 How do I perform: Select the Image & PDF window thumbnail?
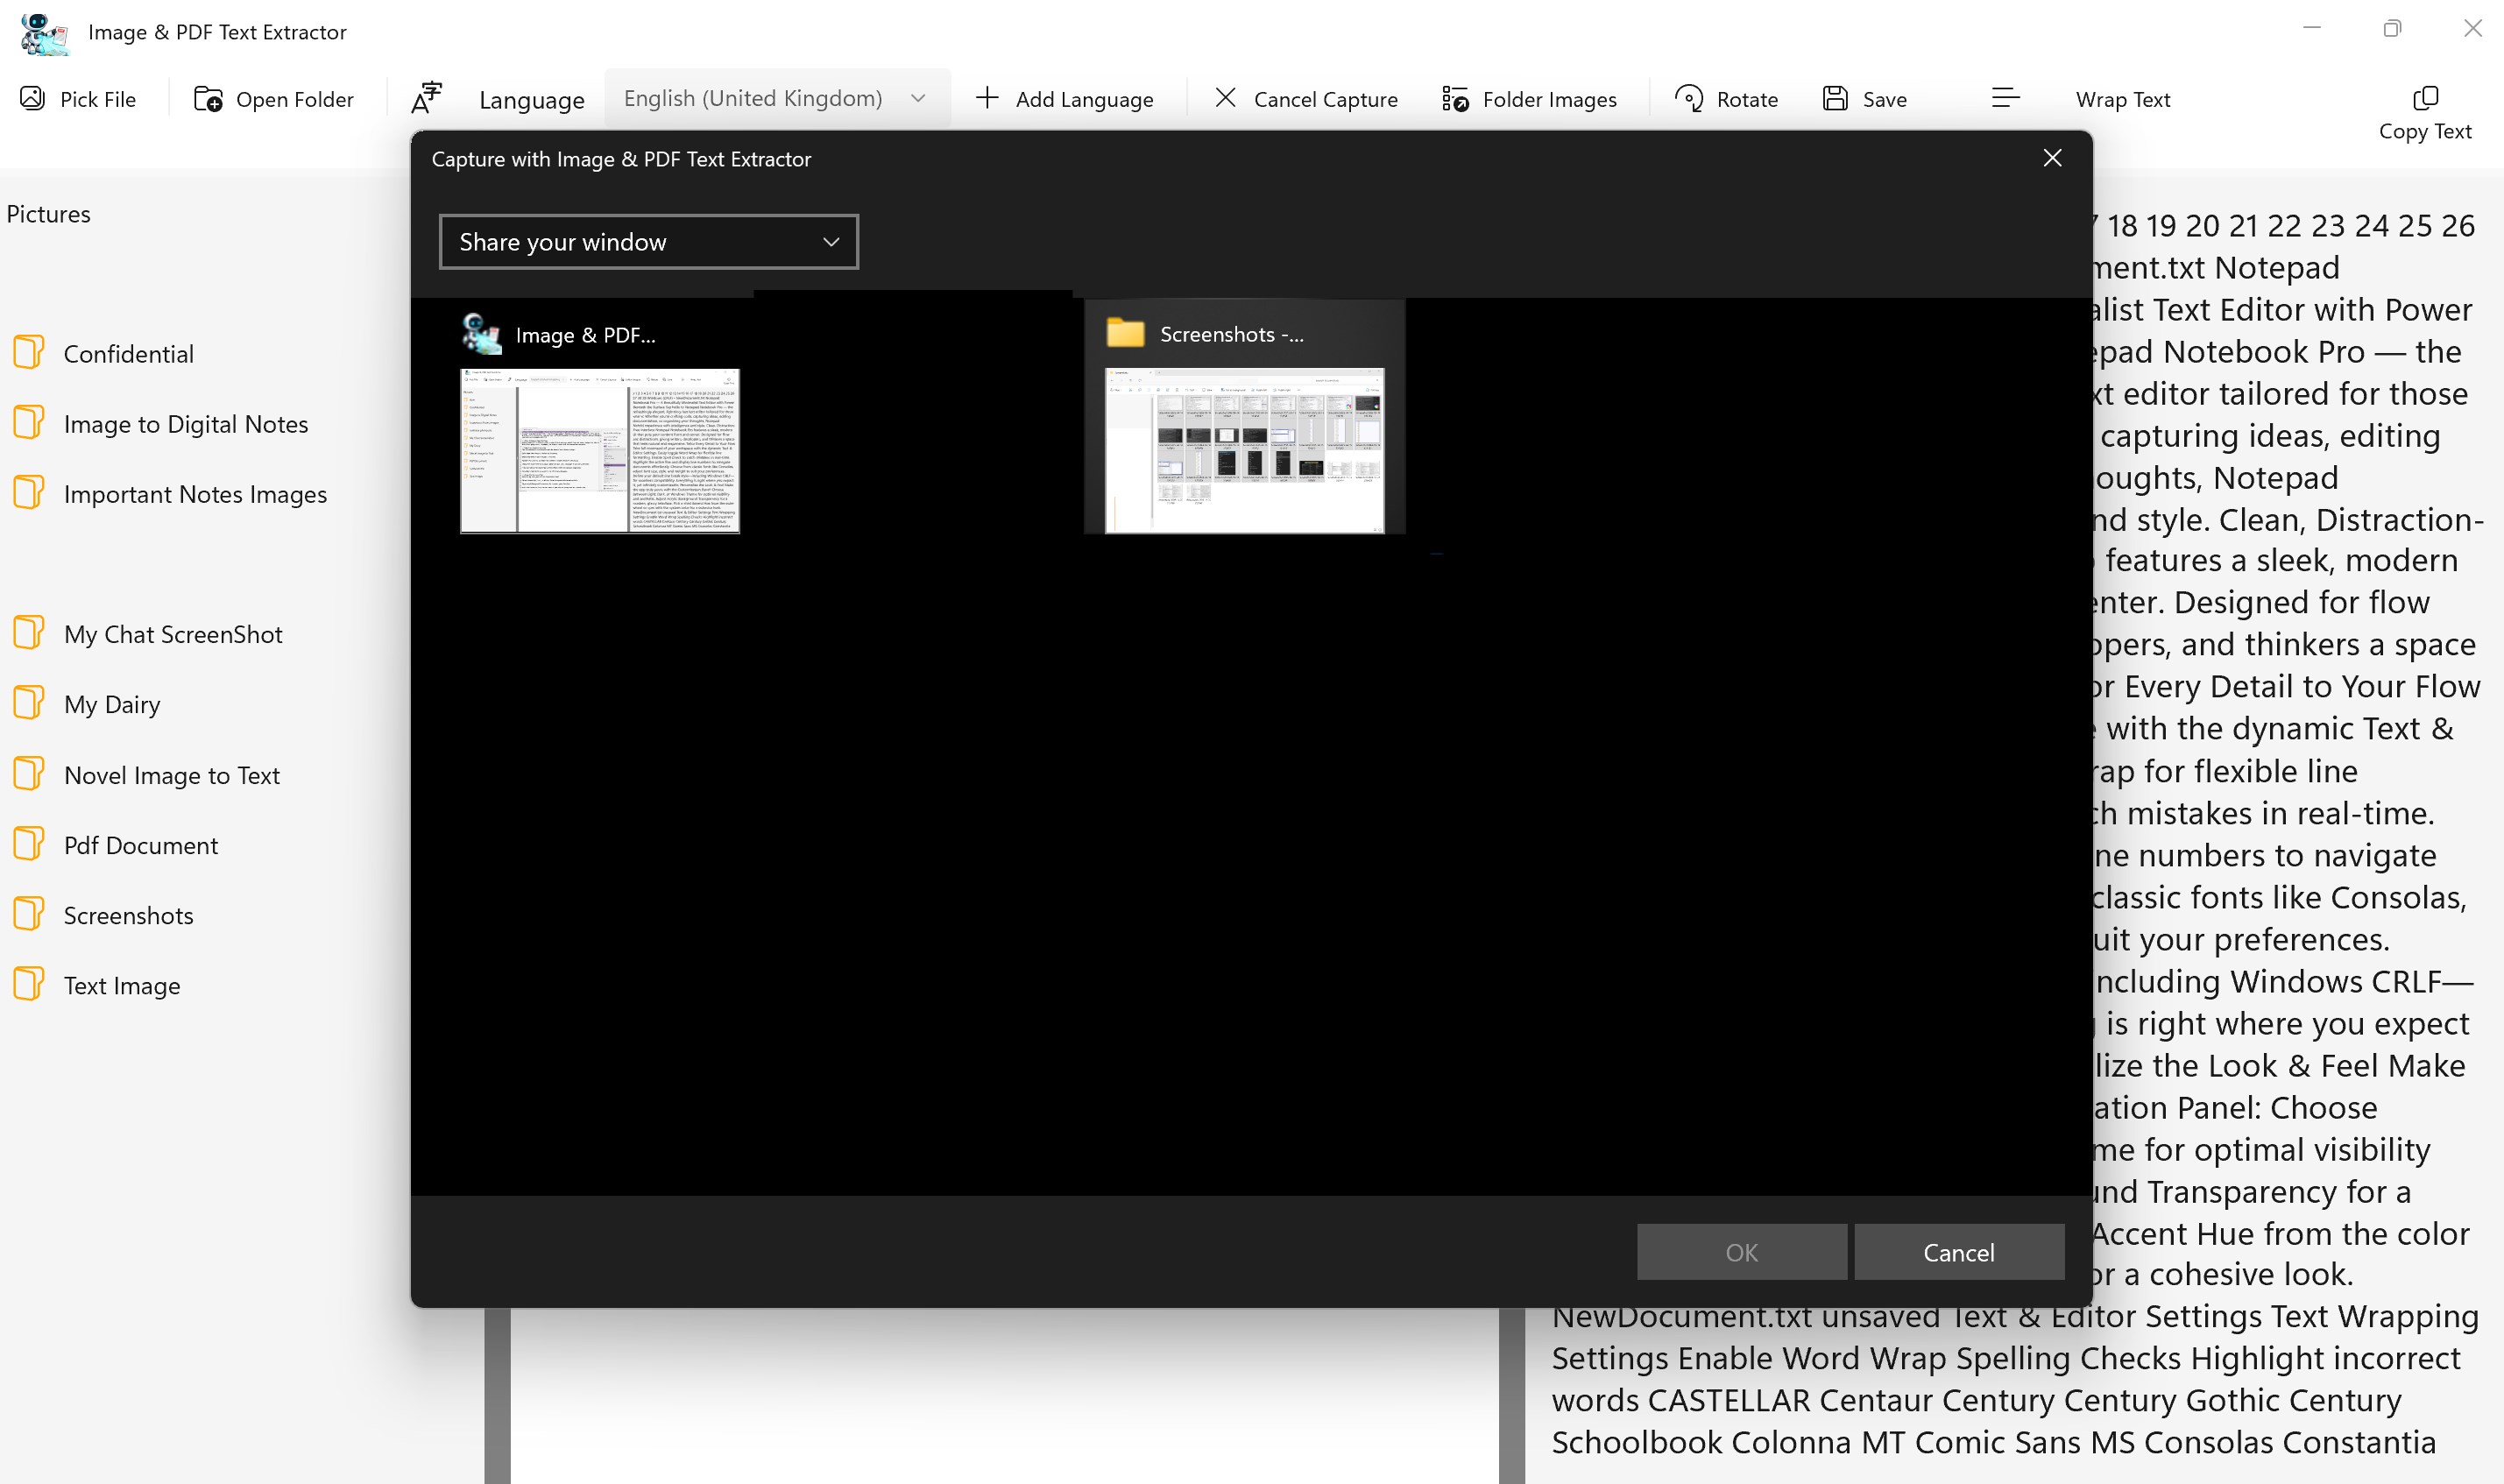(600, 450)
